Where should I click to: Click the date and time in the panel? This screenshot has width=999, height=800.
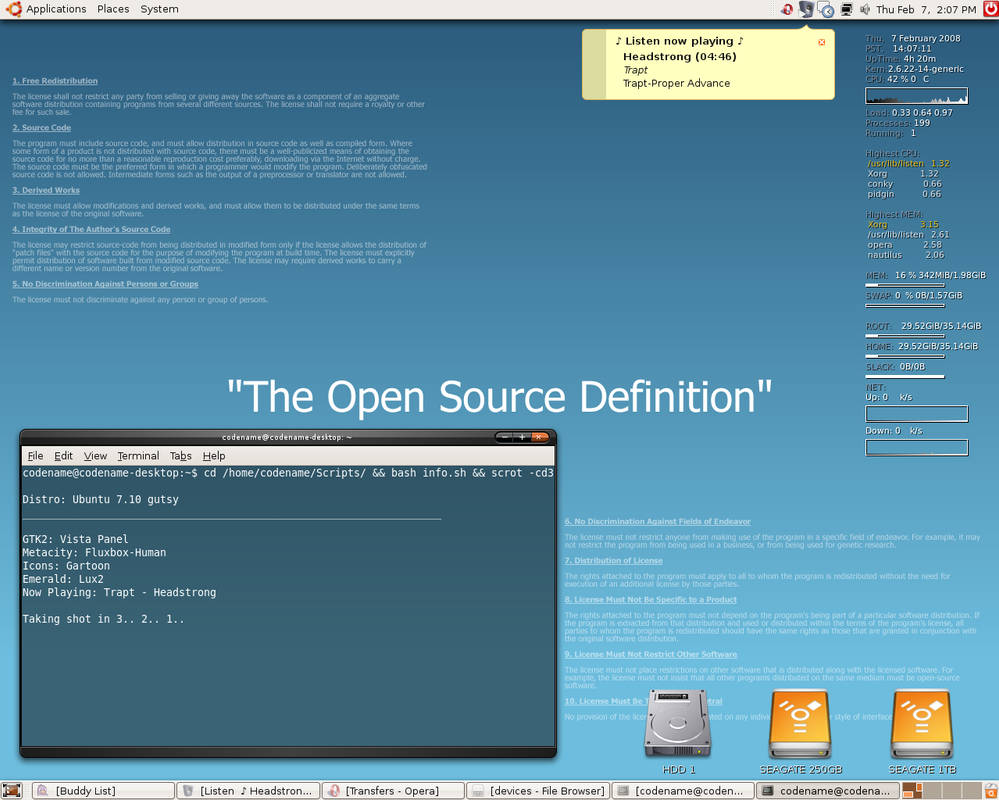click(926, 10)
